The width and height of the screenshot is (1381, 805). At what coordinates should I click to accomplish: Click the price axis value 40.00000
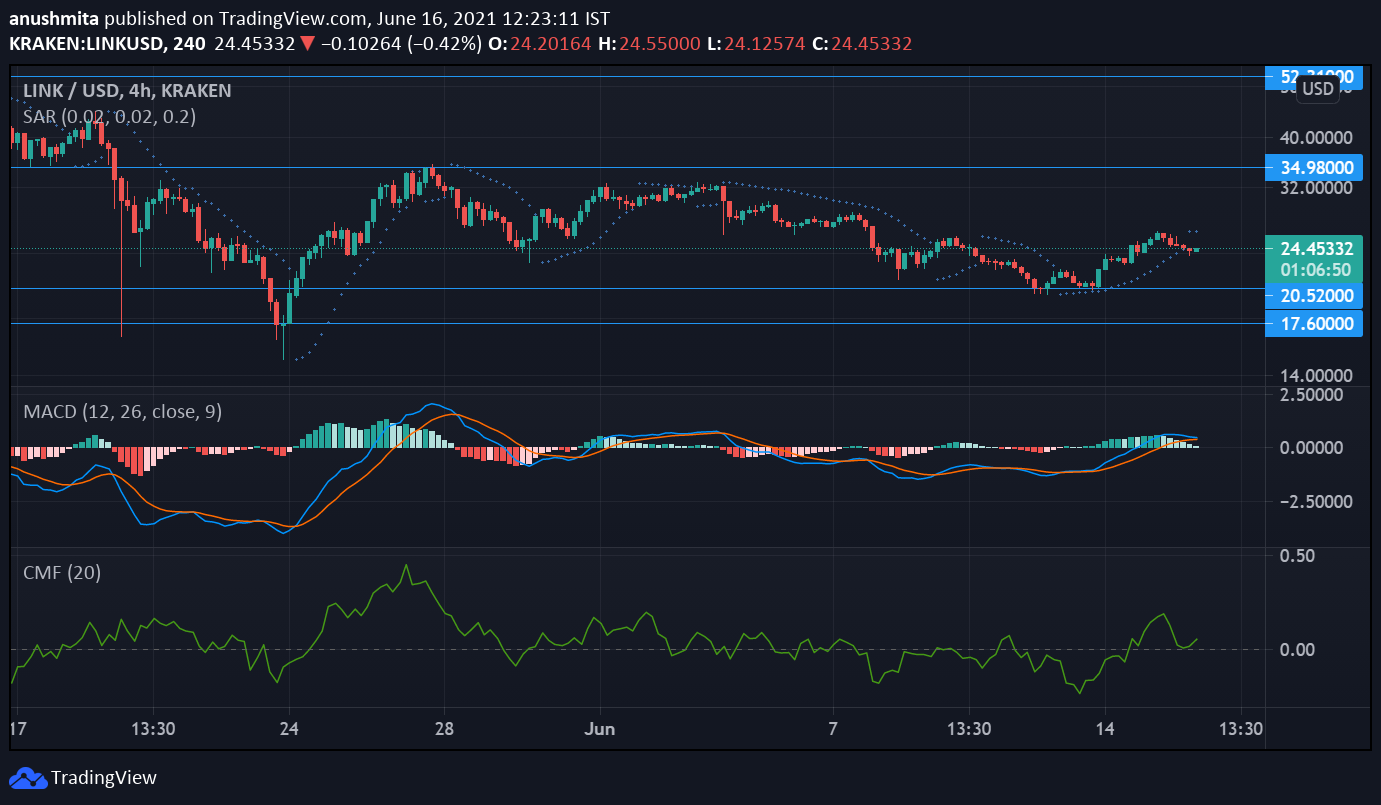[x=1314, y=138]
